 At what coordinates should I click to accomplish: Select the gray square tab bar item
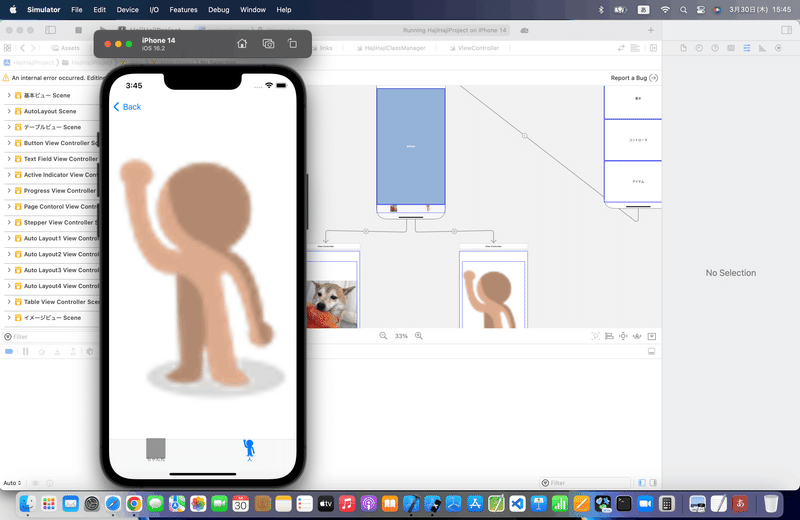(x=156, y=450)
